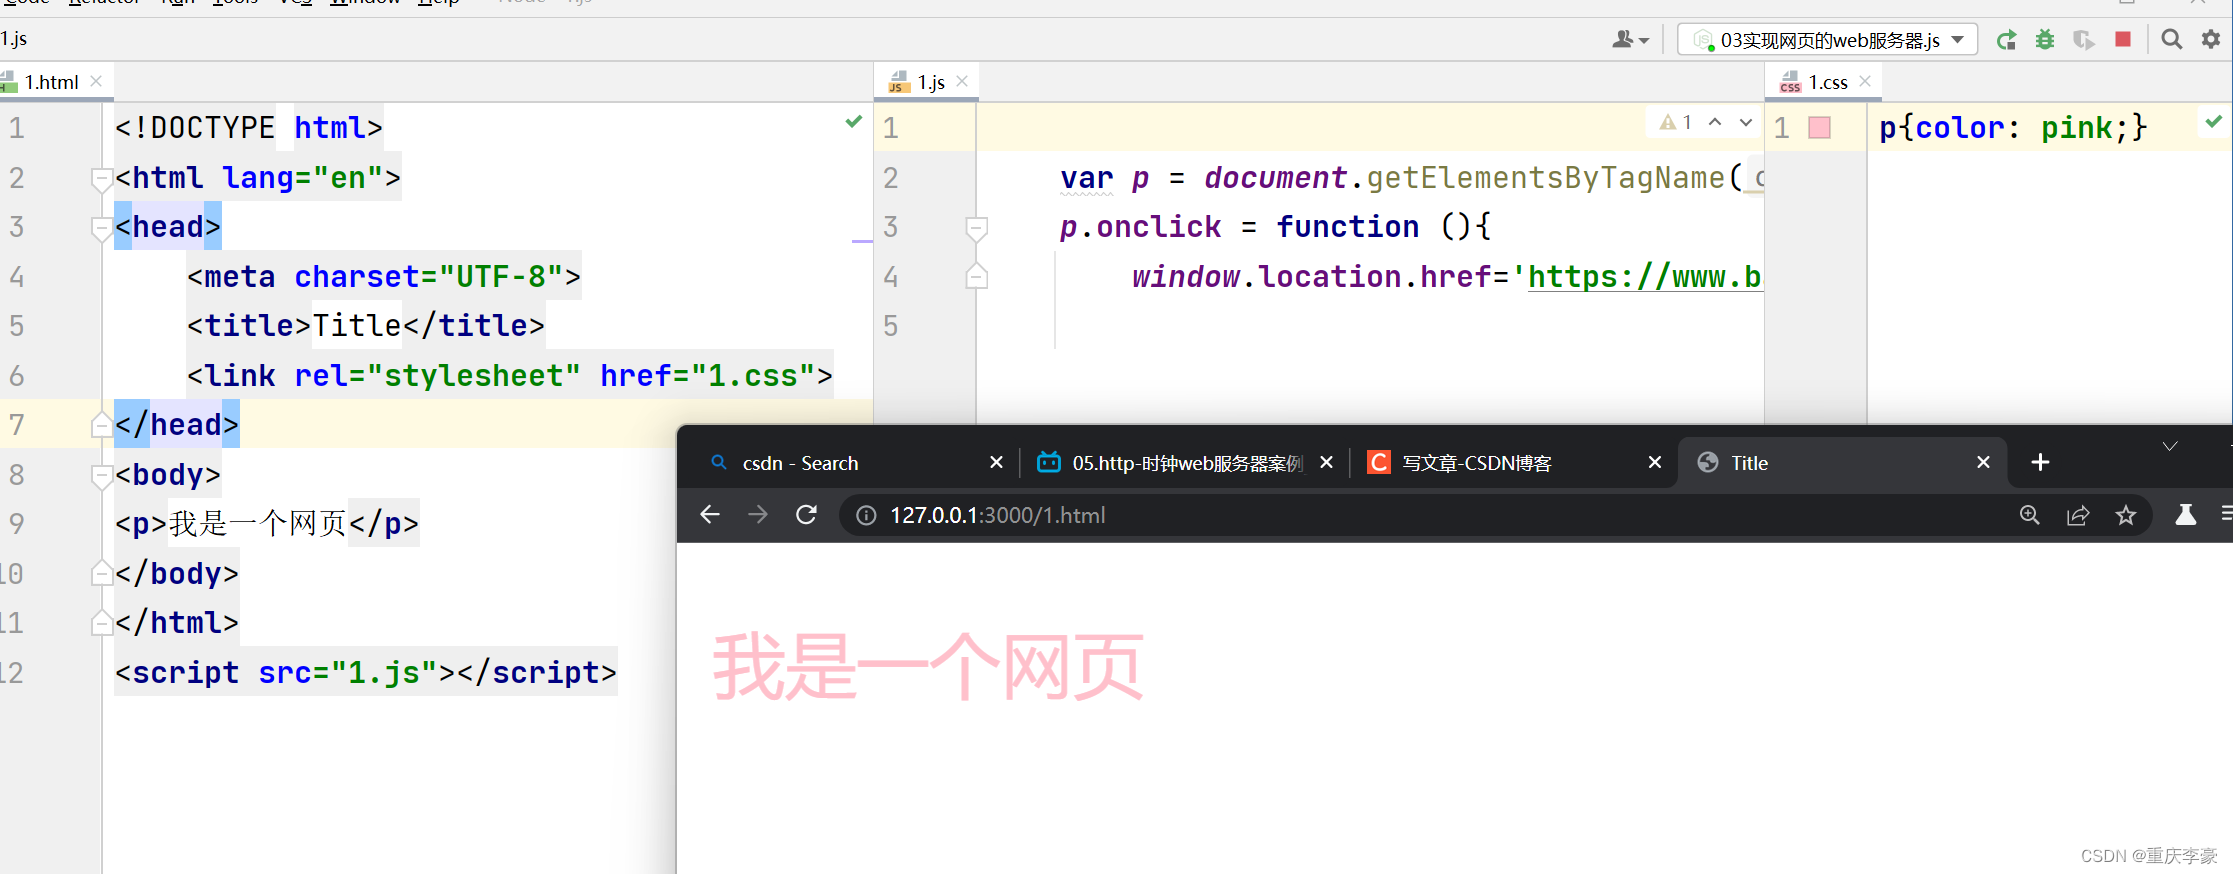Collapse the body tag fold marker on line 8
The height and width of the screenshot is (874, 2233).
pyautogui.click(x=101, y=476)
